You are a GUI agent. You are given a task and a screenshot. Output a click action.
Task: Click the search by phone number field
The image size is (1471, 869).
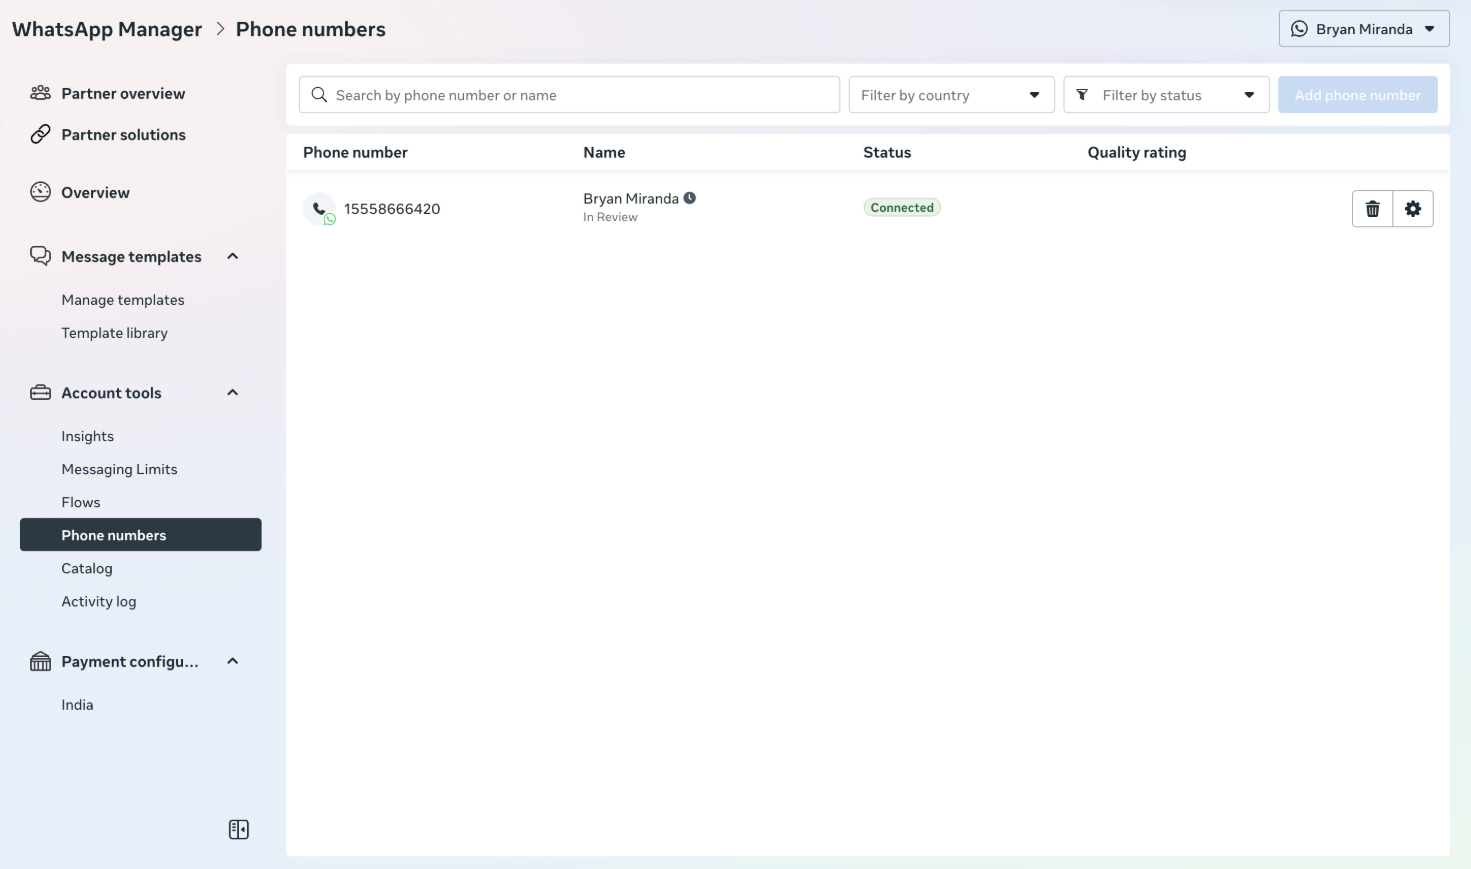coord(570,95)
